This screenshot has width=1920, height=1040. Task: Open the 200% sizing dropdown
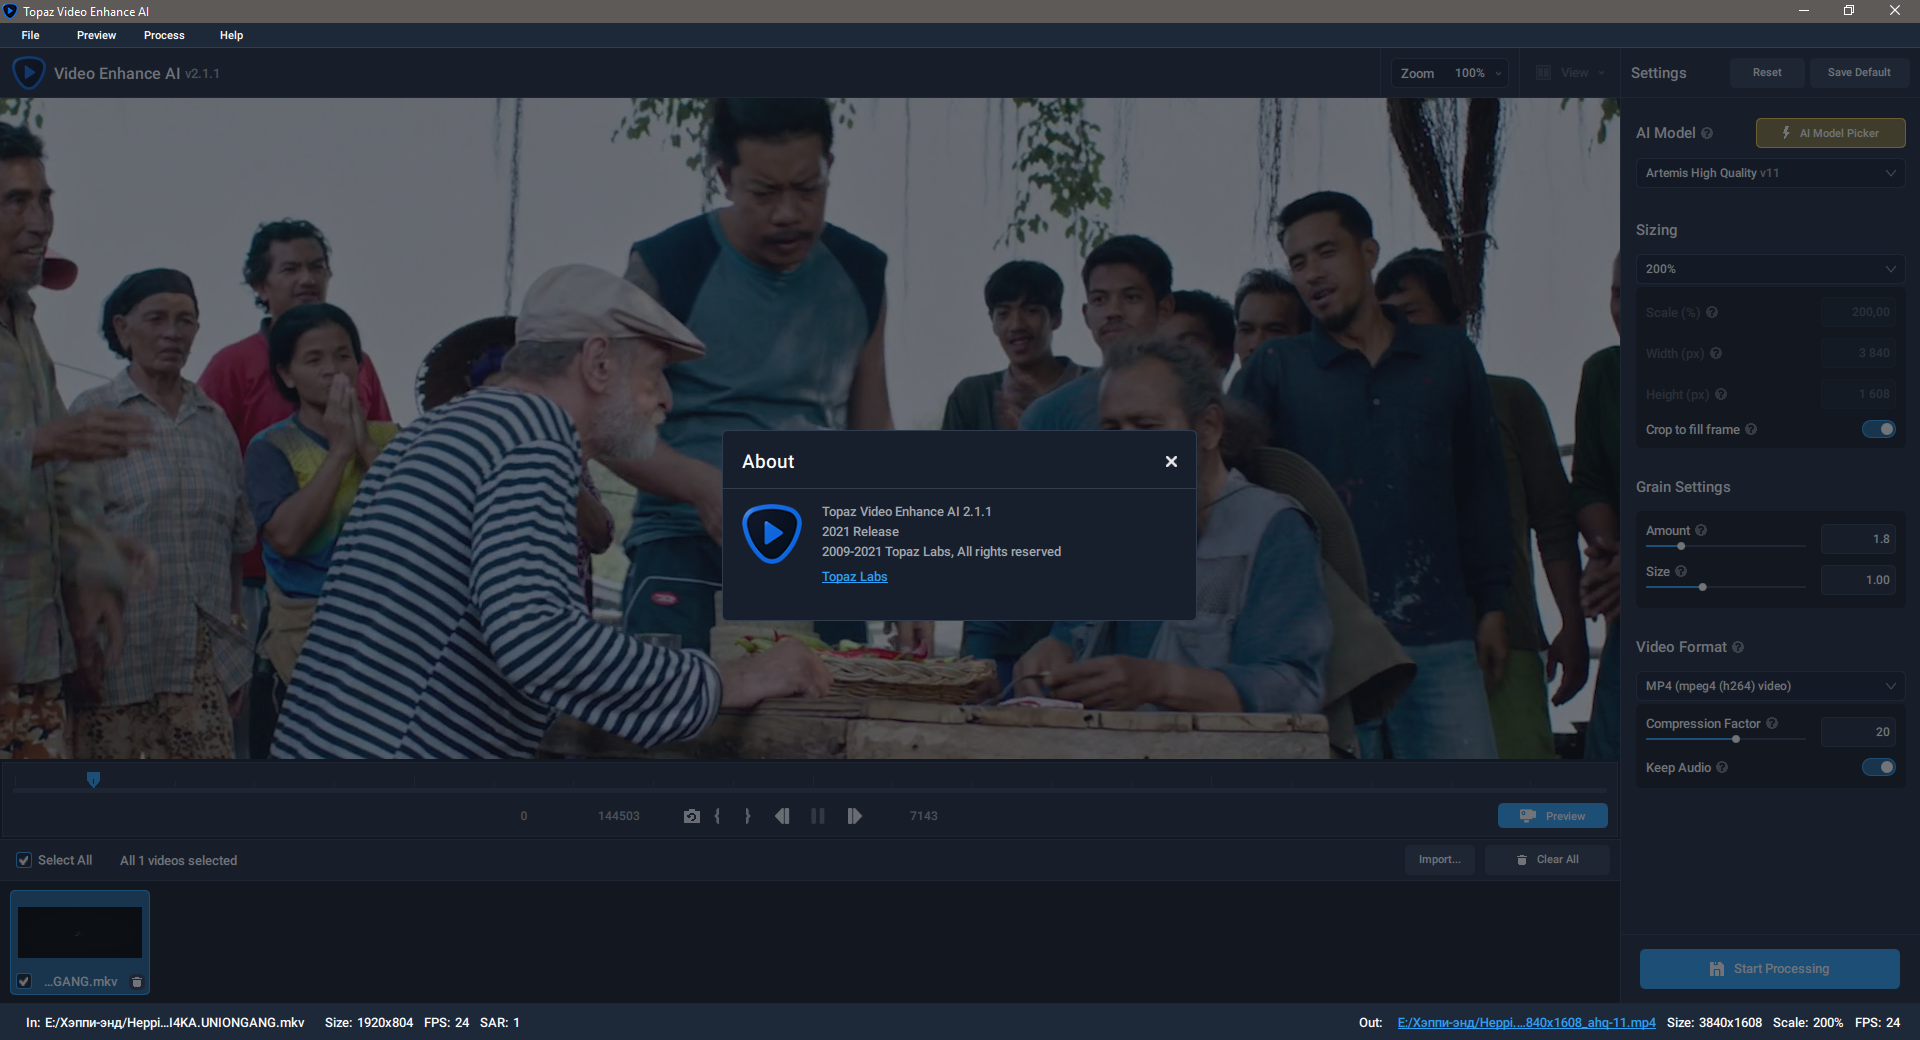click(x=1769, y=269)
